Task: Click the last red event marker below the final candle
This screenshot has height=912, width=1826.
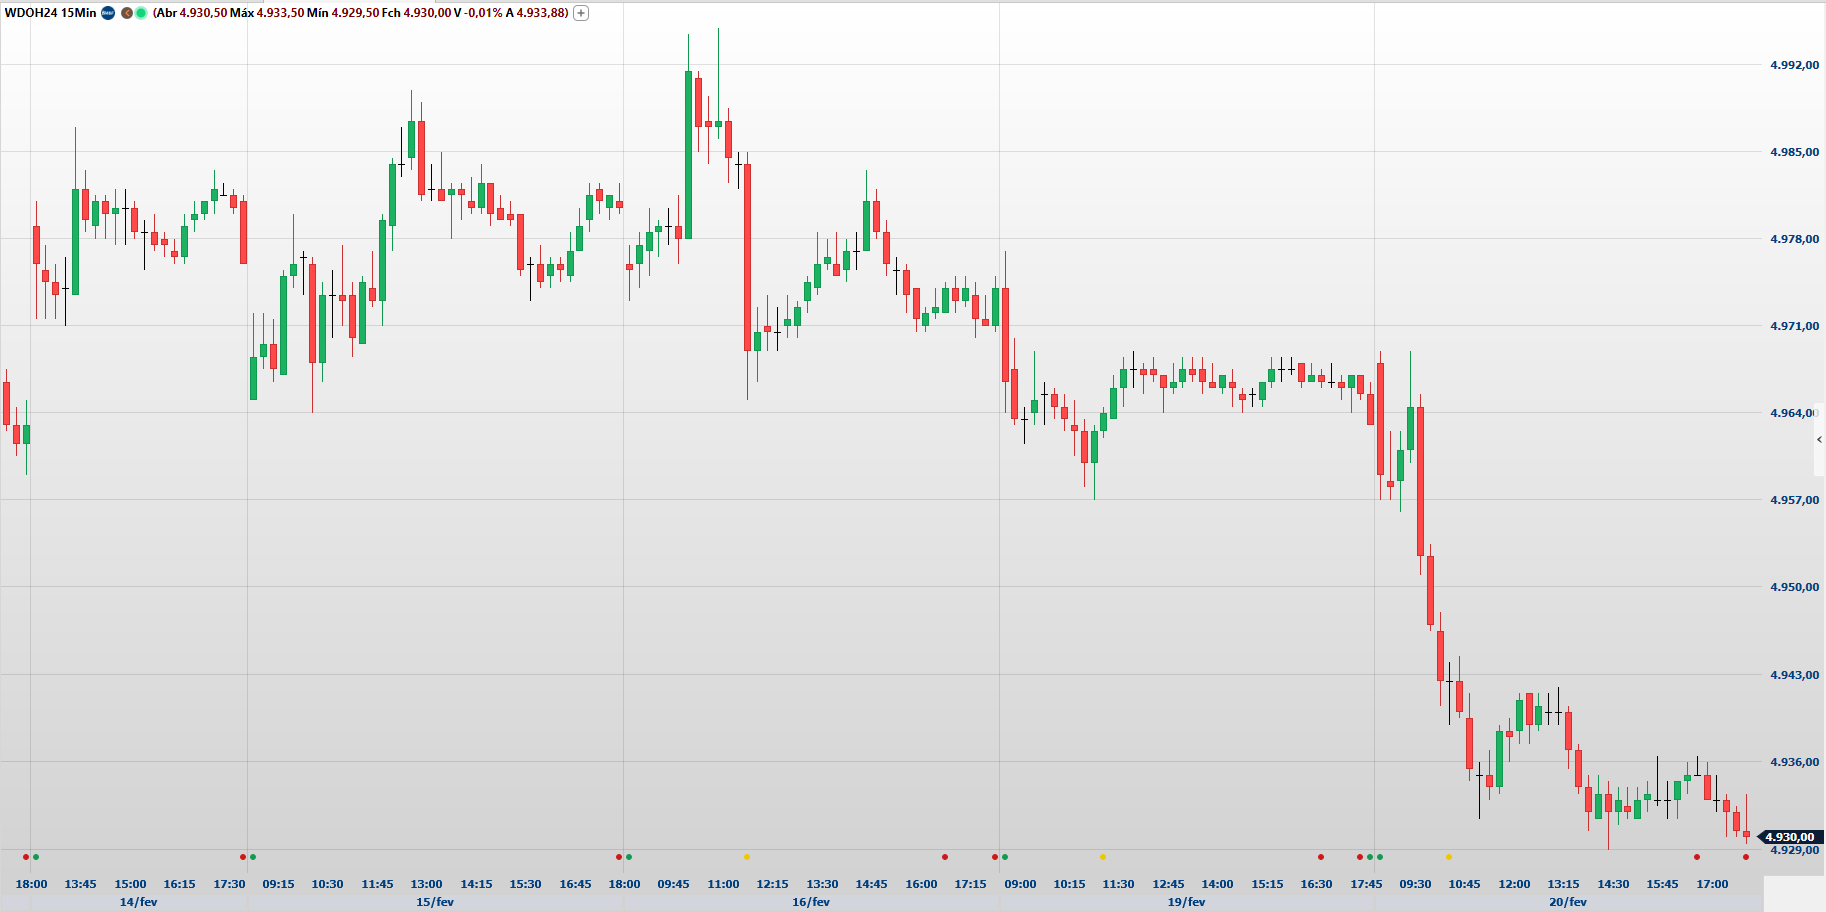Action: coord(1746,857)
